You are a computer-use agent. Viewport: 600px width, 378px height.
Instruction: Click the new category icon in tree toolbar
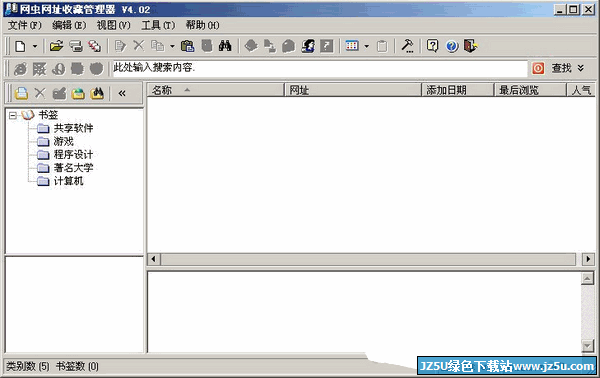[x=21, y=93]
